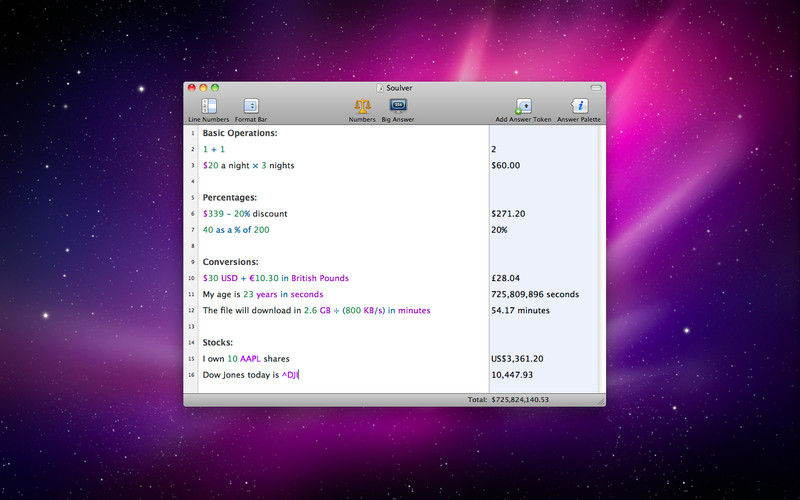
Task: Click the "Dow Jones today is ^DJI" line
Action: pyautogui.click(x=251, y=374)
